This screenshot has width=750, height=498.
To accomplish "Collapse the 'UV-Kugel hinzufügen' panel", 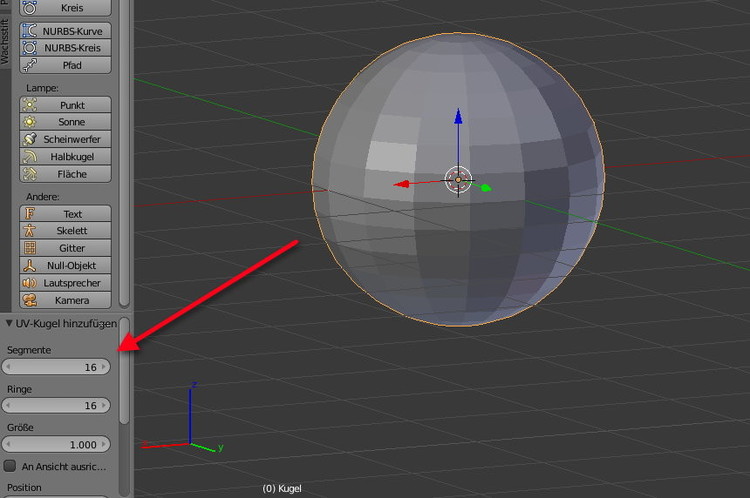I will point(9,324).
